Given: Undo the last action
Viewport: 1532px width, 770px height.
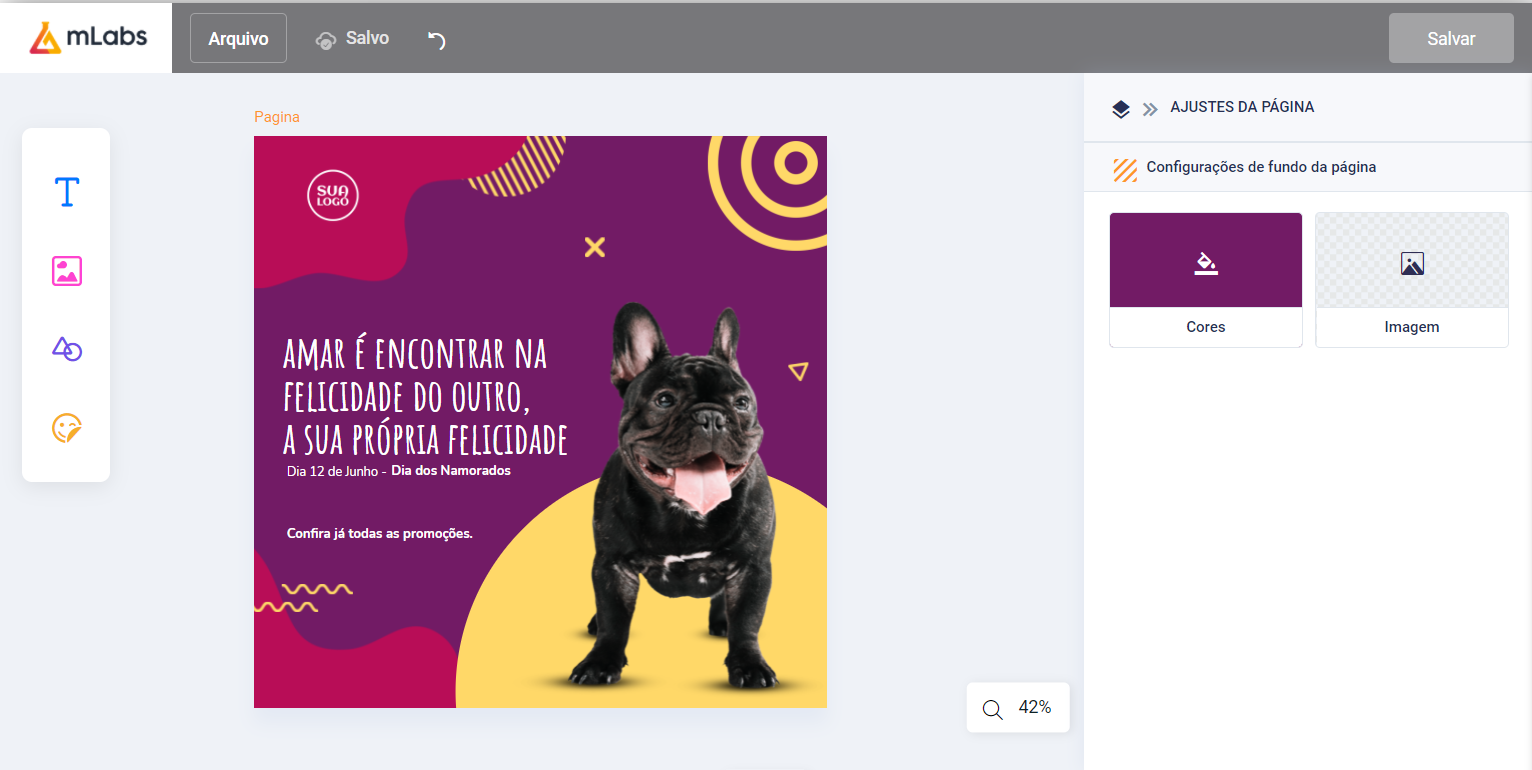Looking at the screenshot, I should [x=435, y=37].
